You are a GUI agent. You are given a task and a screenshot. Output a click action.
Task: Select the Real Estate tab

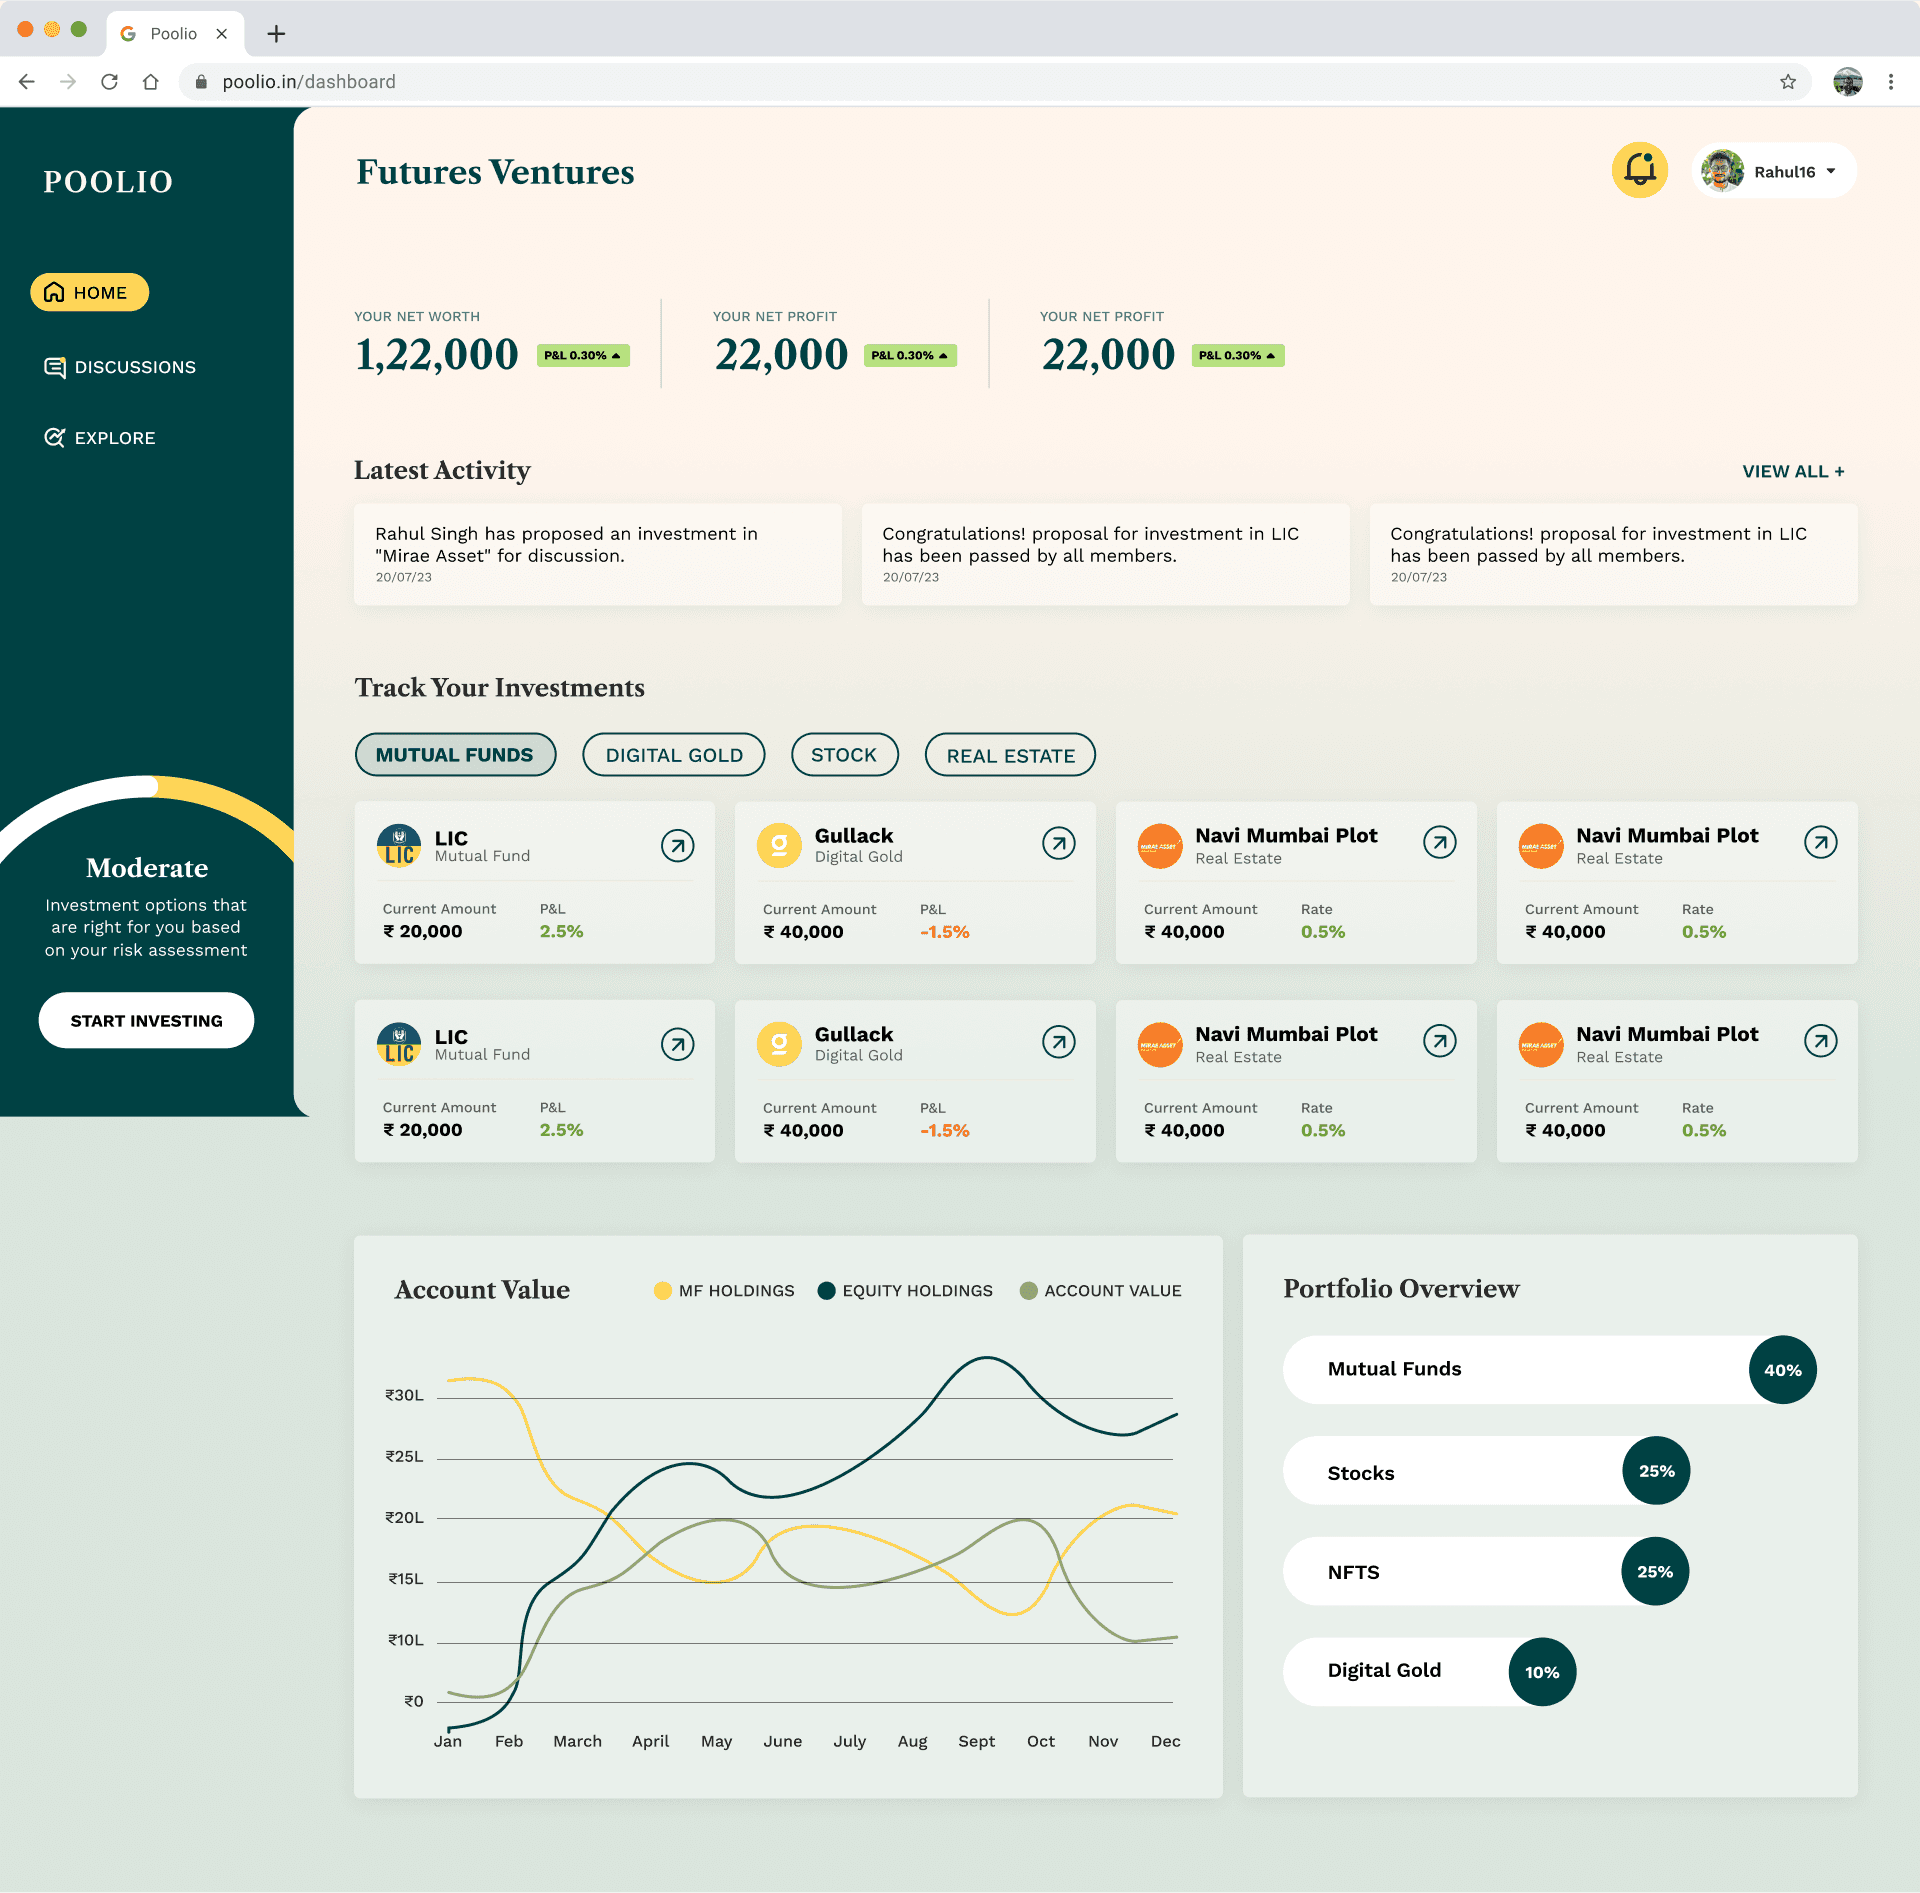click(x=1010, y=755)
